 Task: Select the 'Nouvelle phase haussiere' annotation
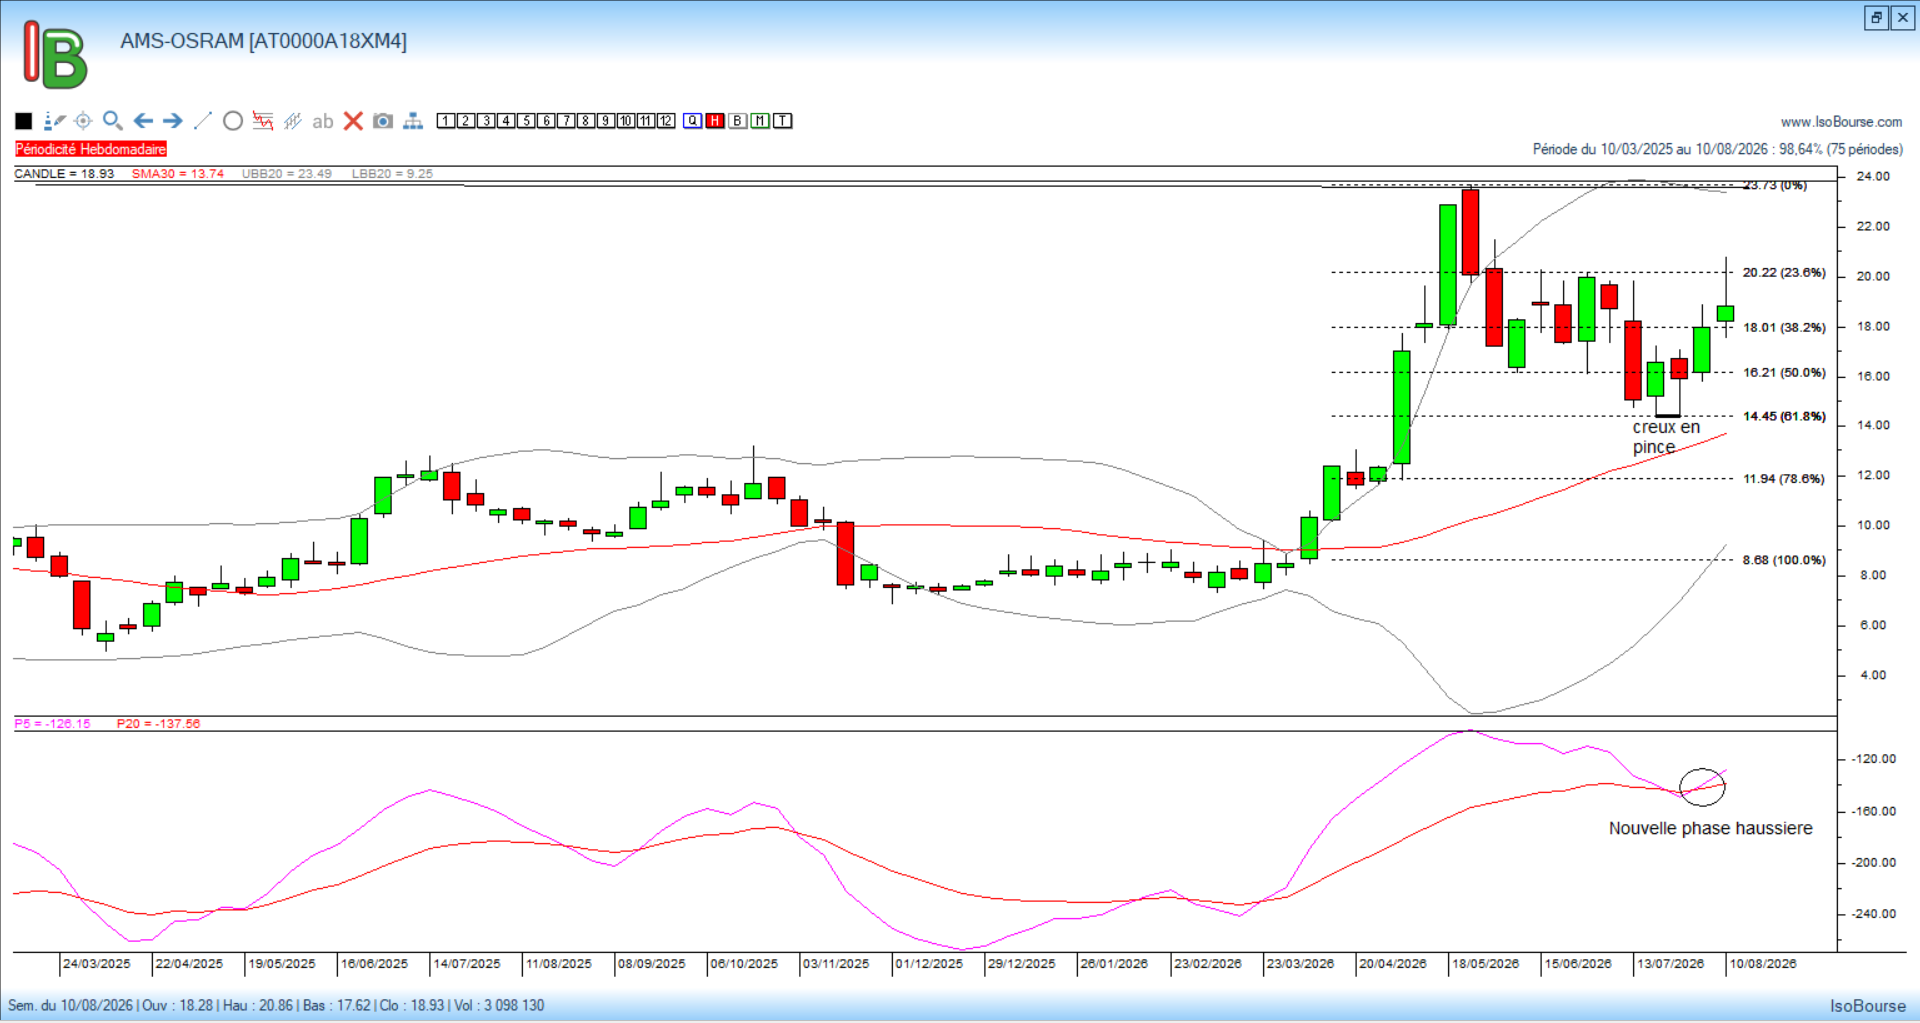1710,828
